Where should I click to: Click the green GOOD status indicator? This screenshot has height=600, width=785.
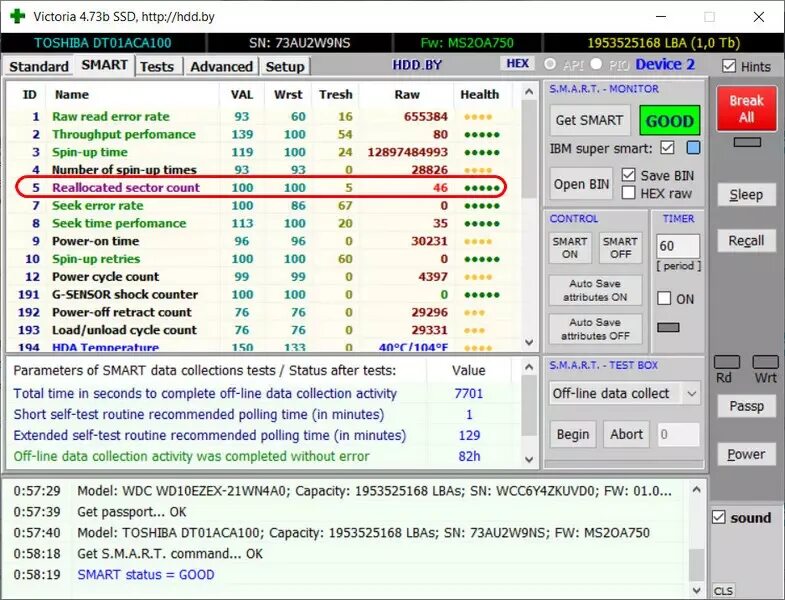670,121
